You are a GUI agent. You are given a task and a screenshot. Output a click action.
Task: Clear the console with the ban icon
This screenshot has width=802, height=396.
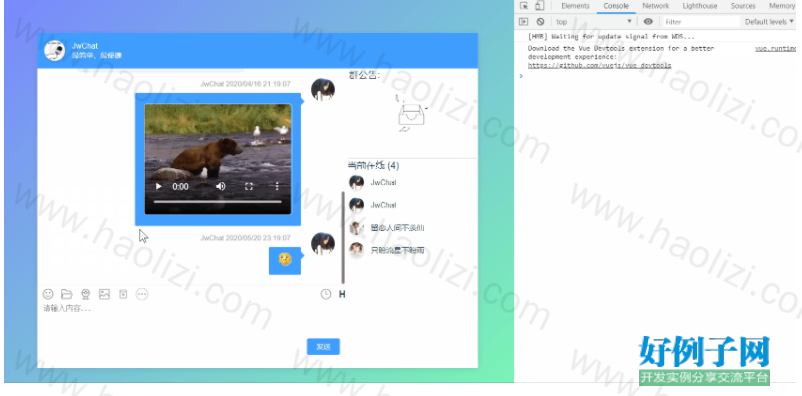540,21
